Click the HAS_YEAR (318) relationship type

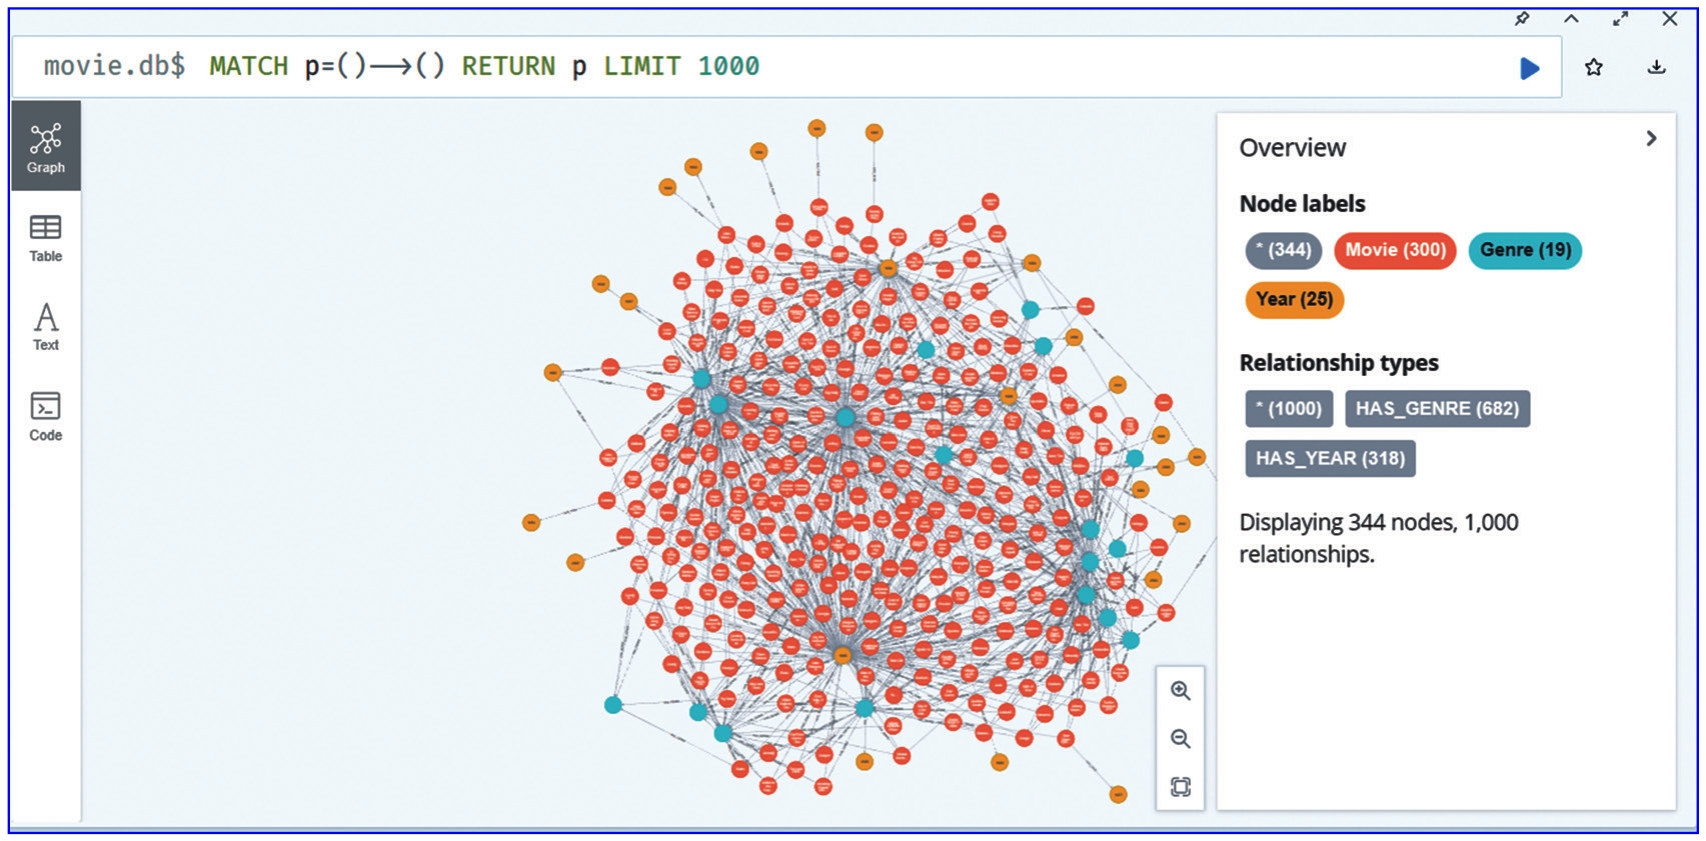[x=1330, y=459]
